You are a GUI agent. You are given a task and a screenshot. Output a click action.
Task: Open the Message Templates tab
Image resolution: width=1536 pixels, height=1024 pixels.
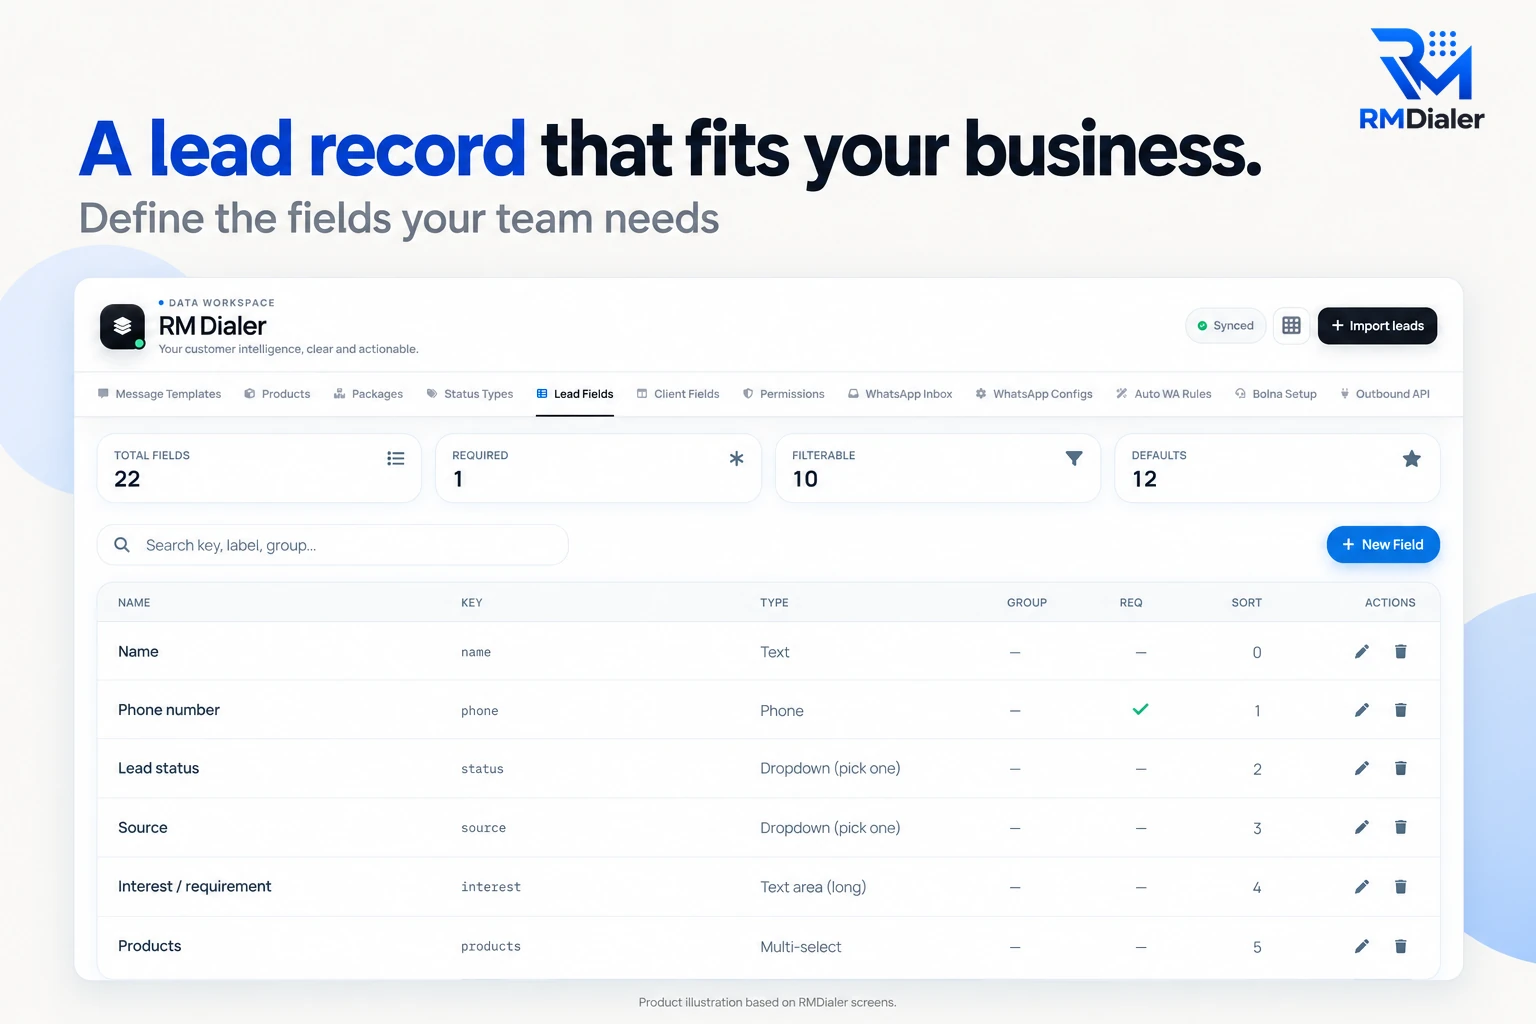[x=159, y=394]
